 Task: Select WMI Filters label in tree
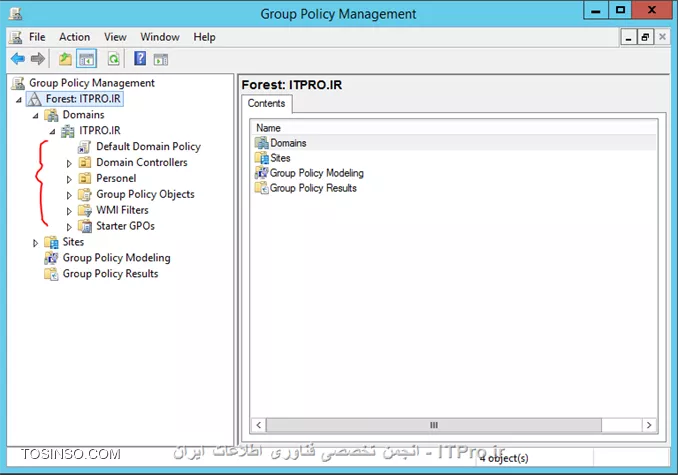pyautogui.click(x=122, y=210)
